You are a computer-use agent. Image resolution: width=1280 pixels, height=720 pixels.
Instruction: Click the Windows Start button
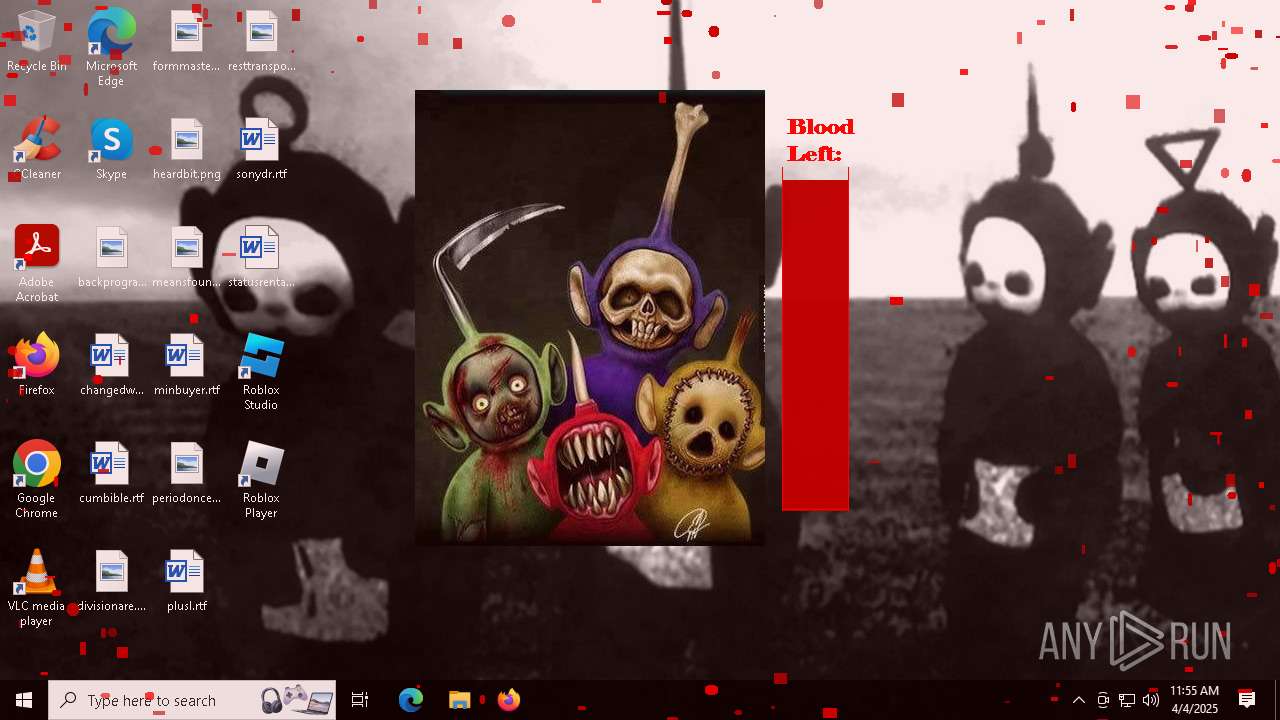click(x=24, y=700)
